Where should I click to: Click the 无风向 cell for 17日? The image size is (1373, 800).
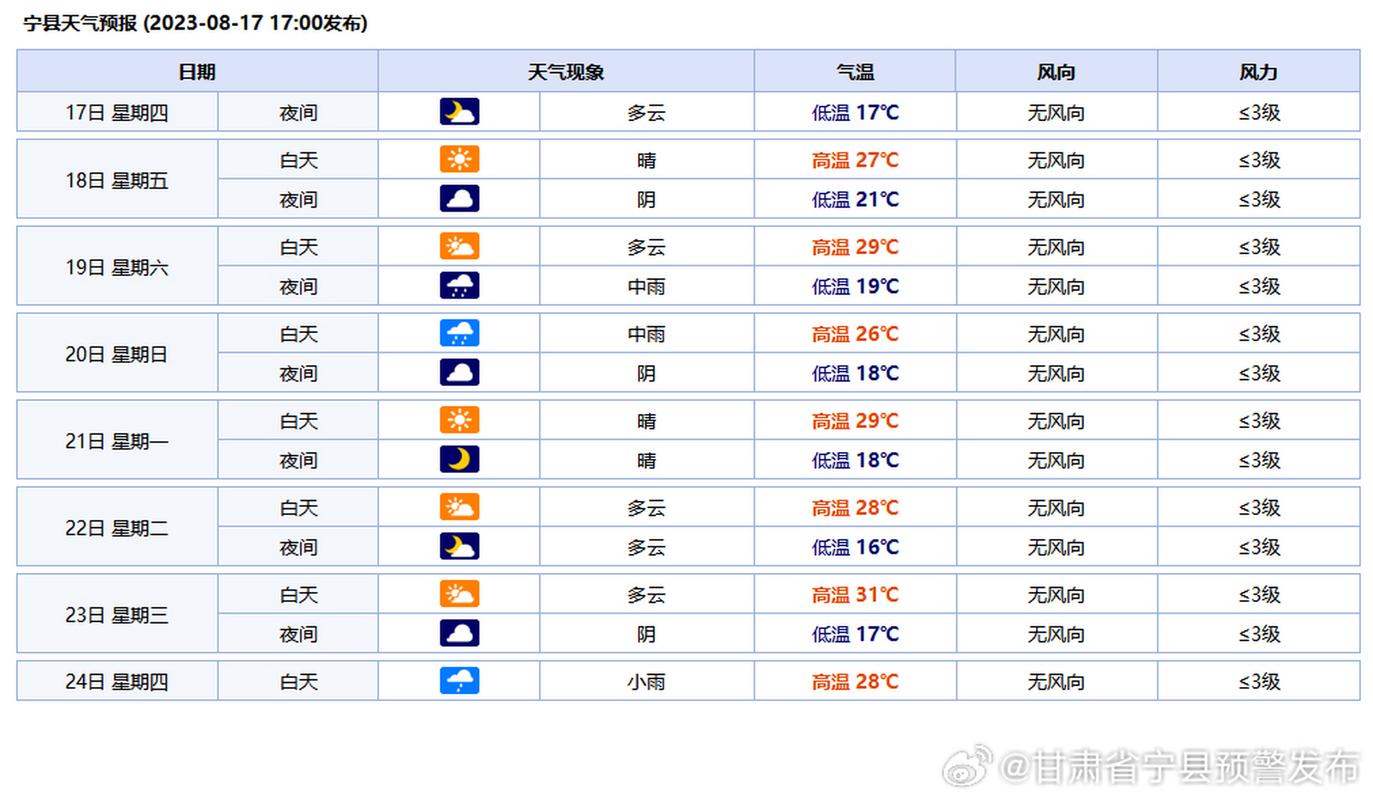tap(1056, 112)
